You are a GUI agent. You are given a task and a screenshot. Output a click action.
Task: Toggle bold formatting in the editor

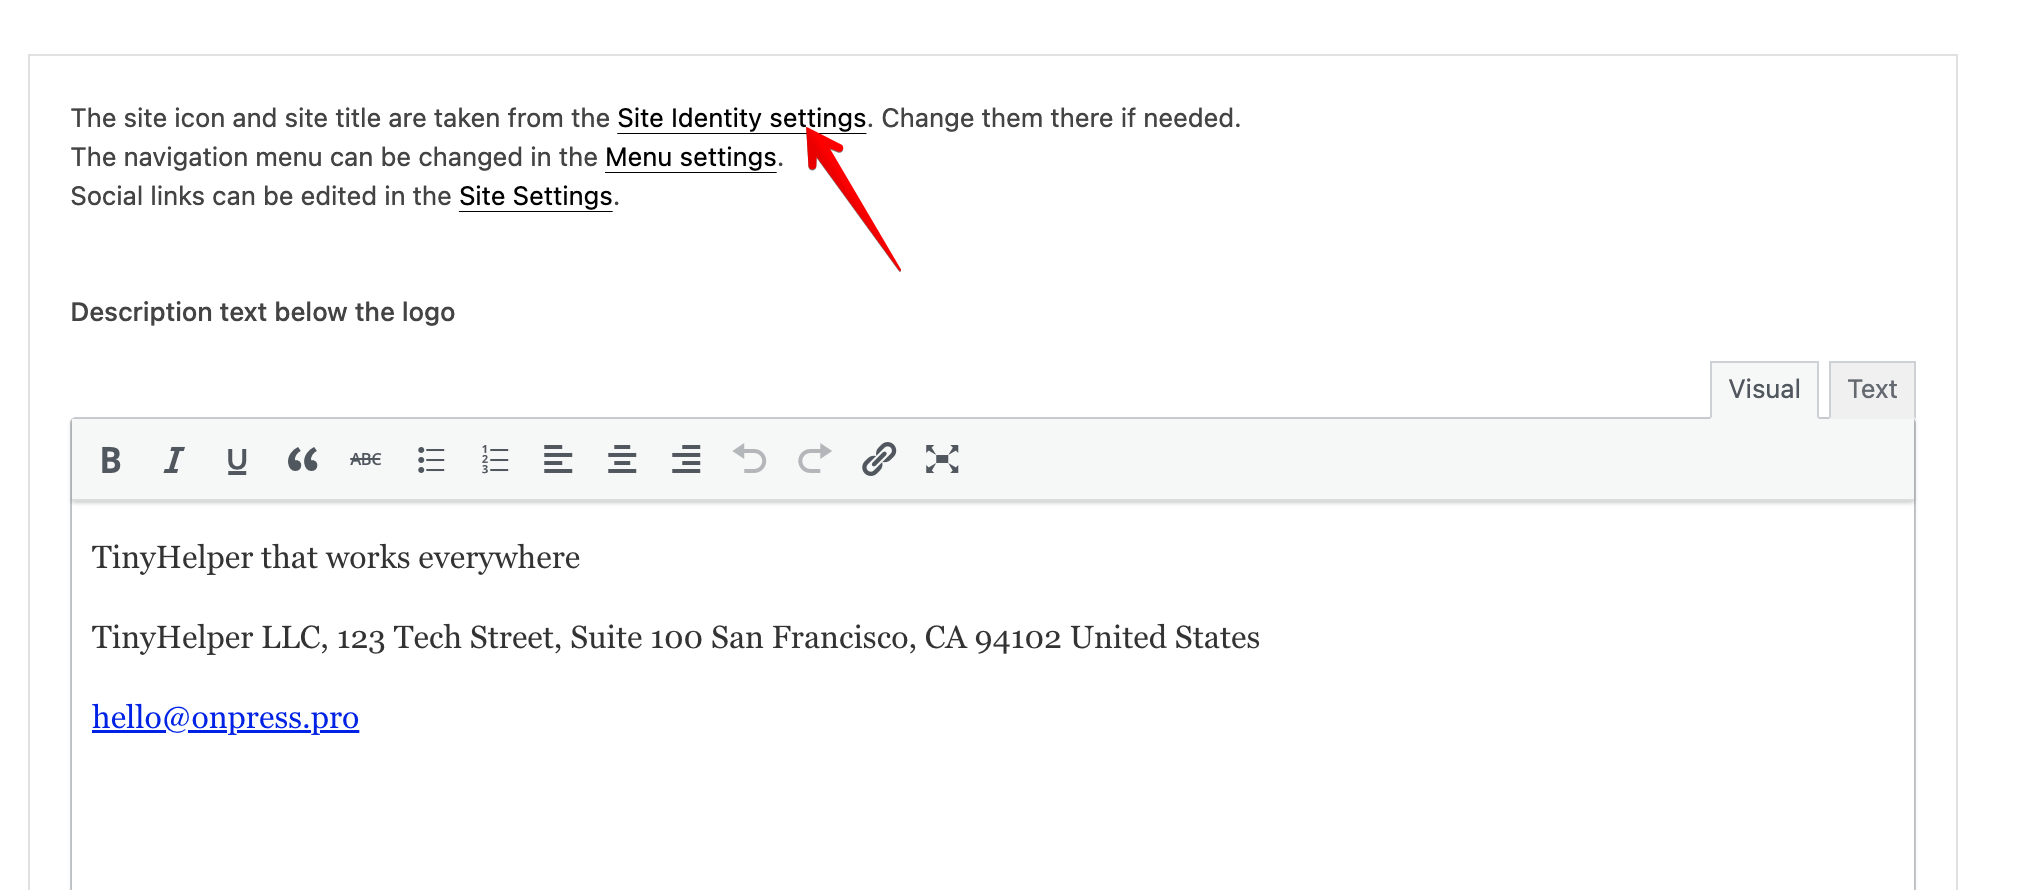(x=111, y=460)
